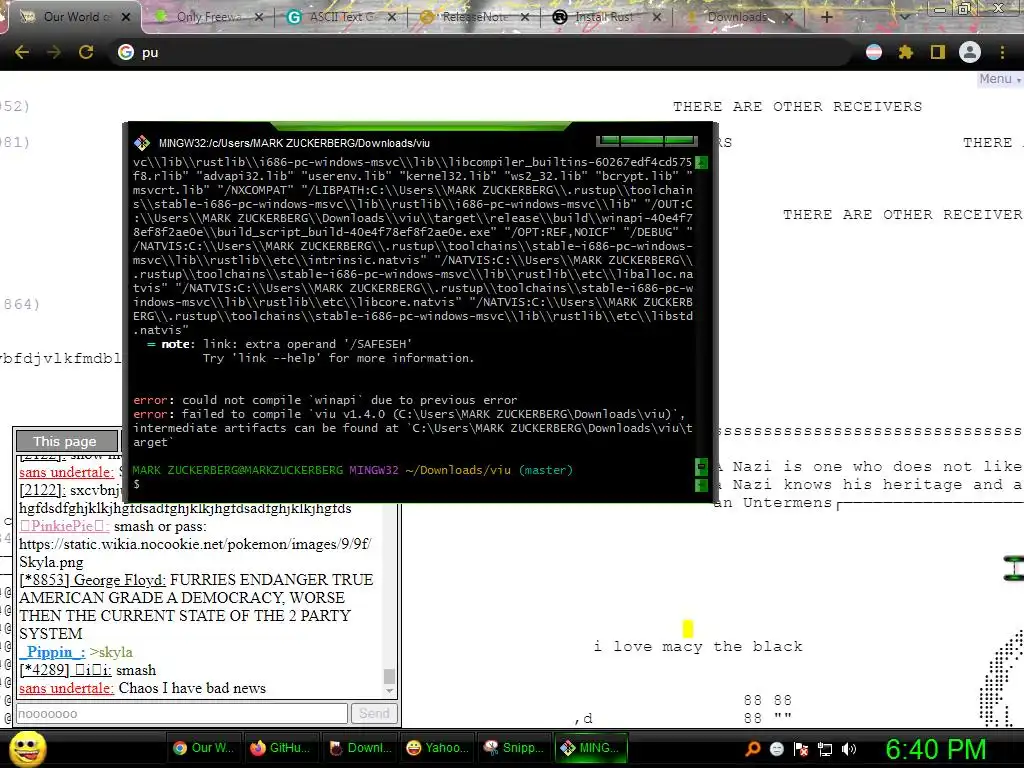The width and height of the screenshot is (1024, 768).
Task: Click the orange search tray icon
Action: (752, 749)
